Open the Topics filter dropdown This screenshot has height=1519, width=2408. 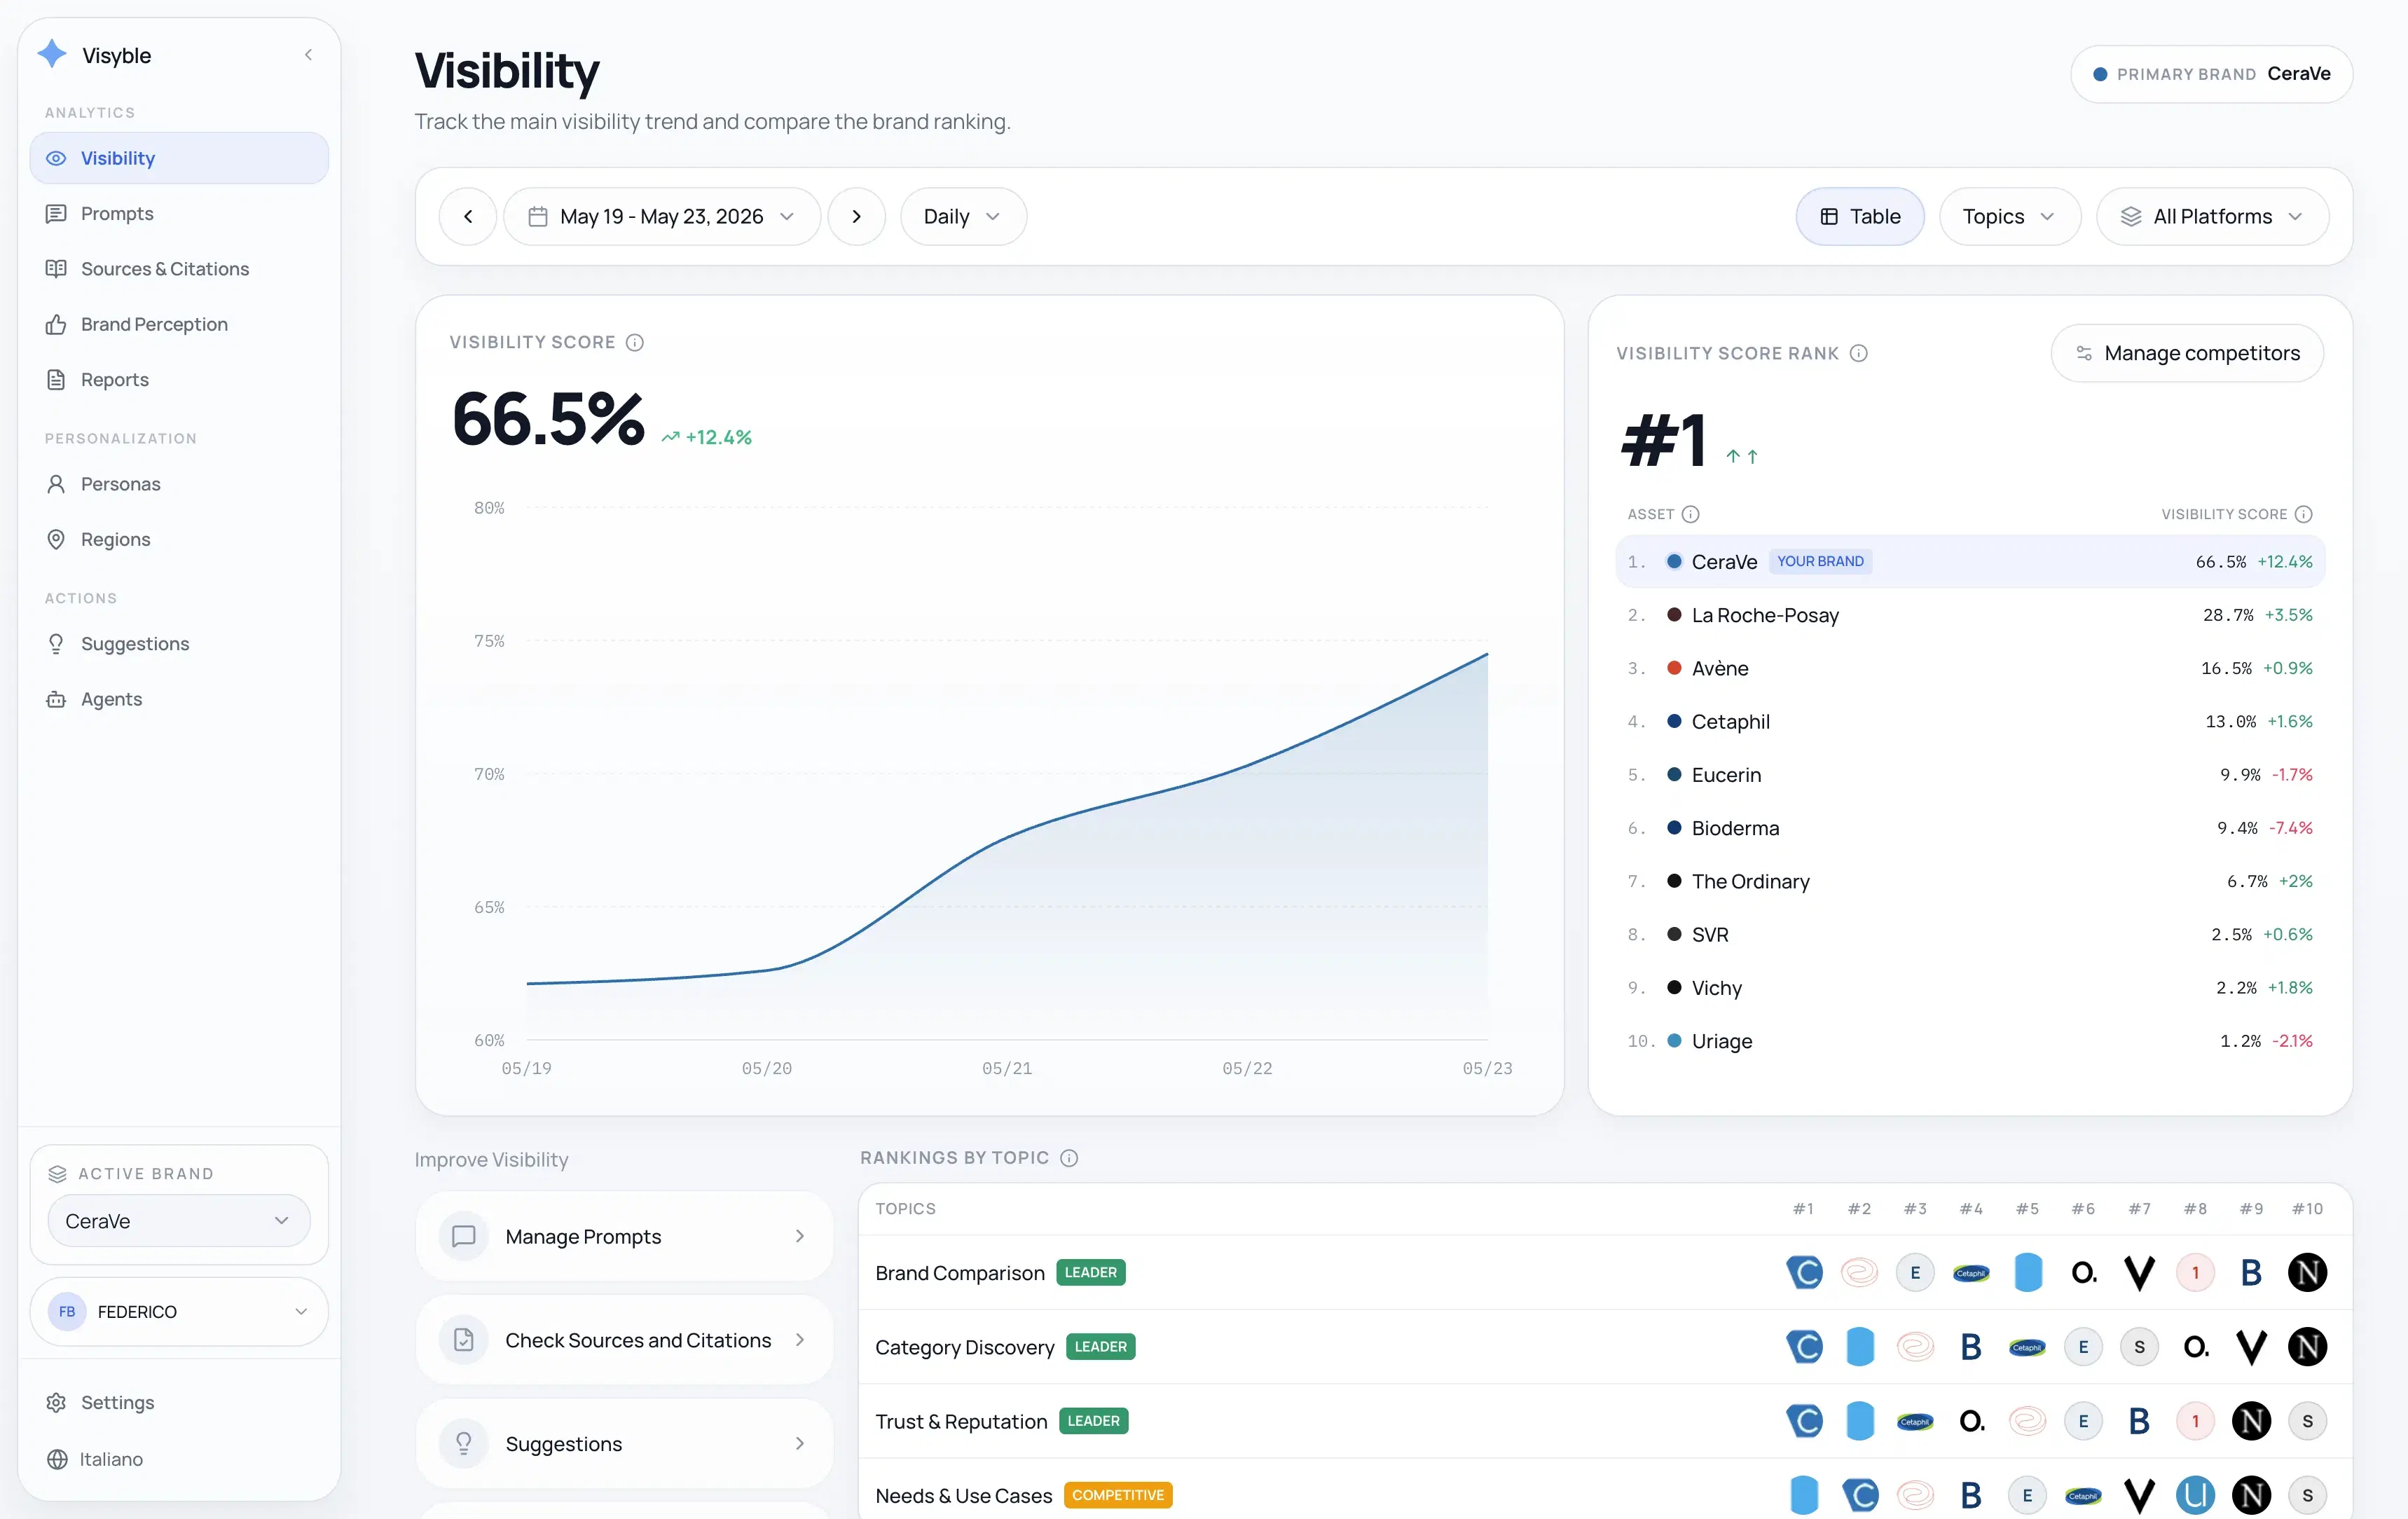click(x=2010, y=216)
